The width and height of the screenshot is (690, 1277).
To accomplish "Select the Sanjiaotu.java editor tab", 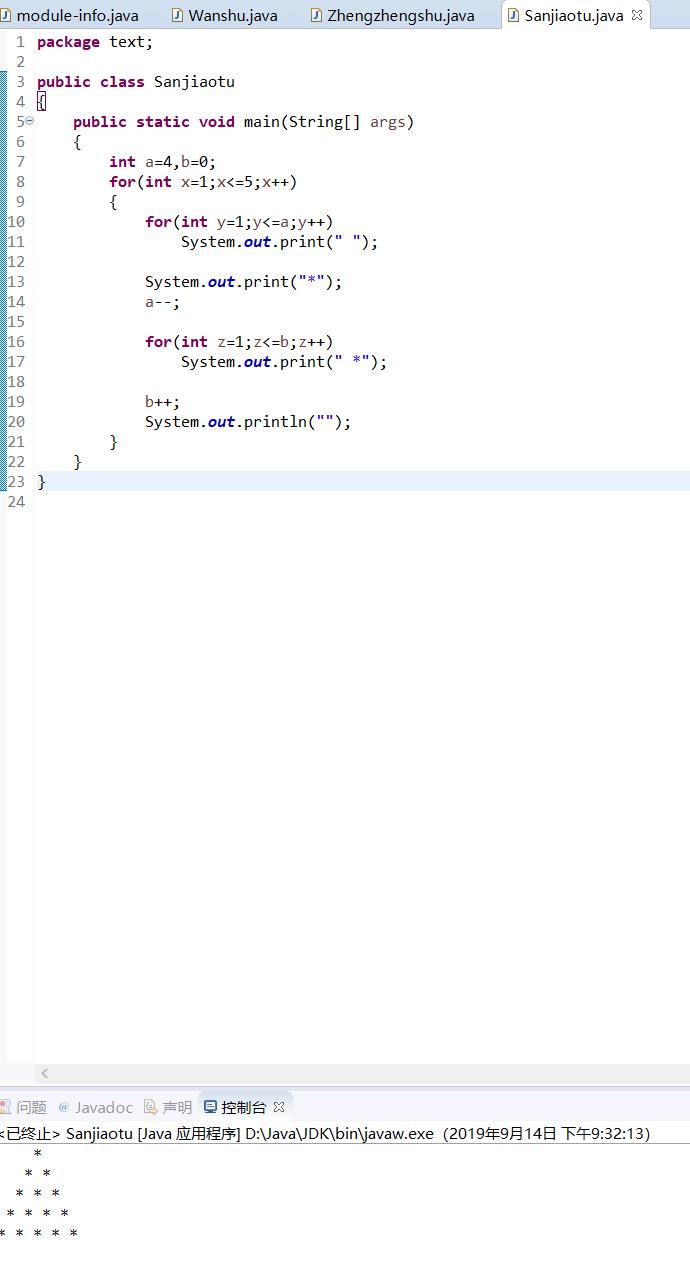I will pos(573,15).
